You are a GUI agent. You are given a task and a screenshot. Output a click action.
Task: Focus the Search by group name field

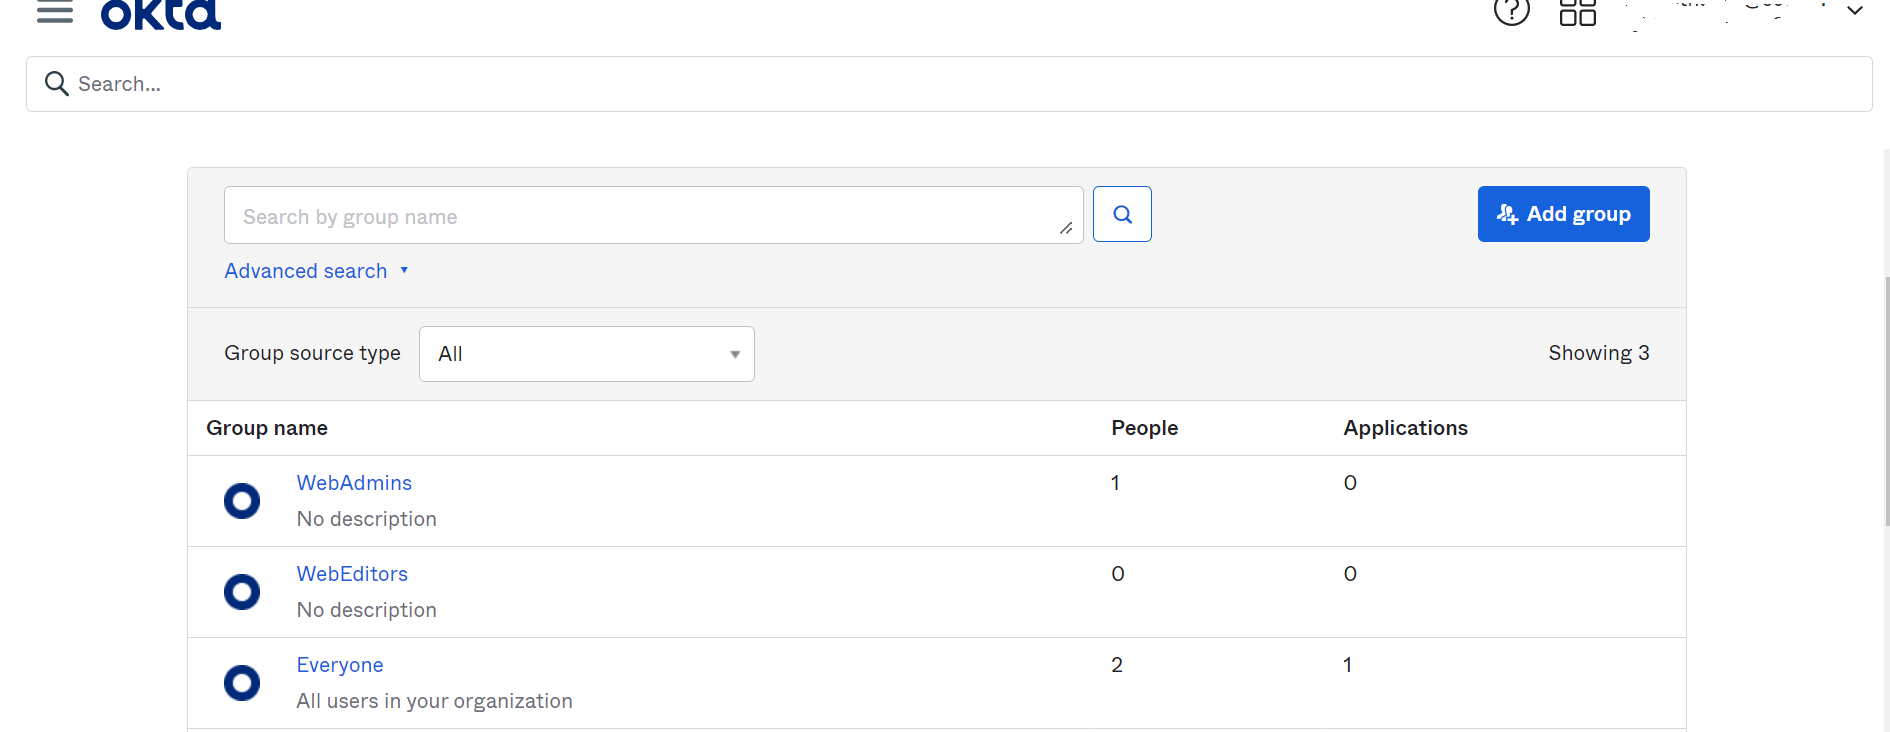640,216
